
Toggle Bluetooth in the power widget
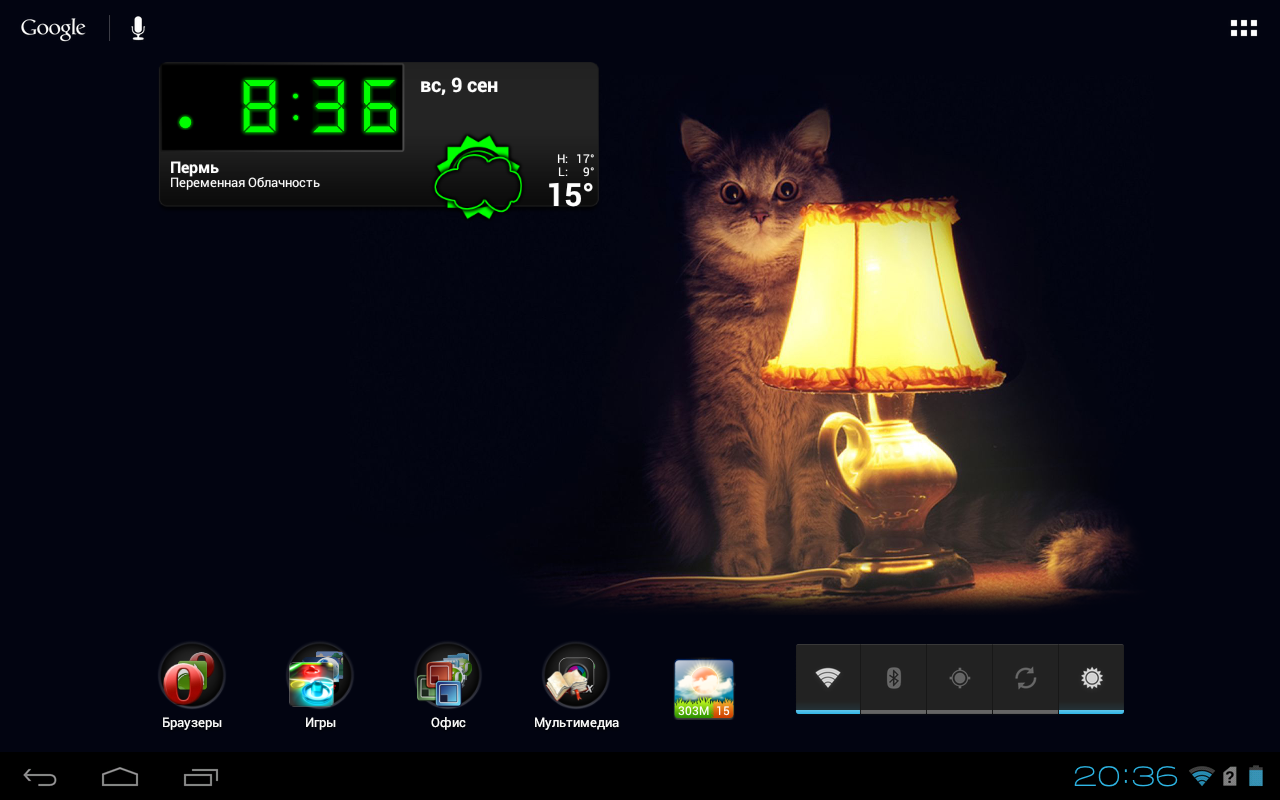894,678
